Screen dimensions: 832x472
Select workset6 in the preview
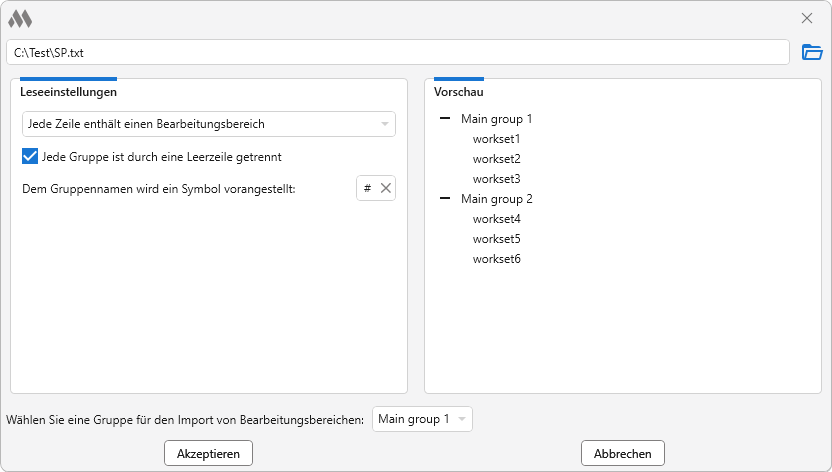click(x=496, y=259)
